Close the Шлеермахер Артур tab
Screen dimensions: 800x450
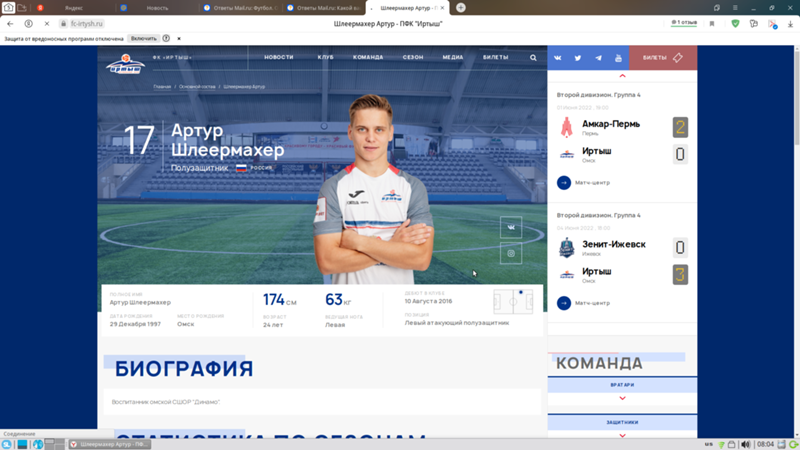pos(442,8)
